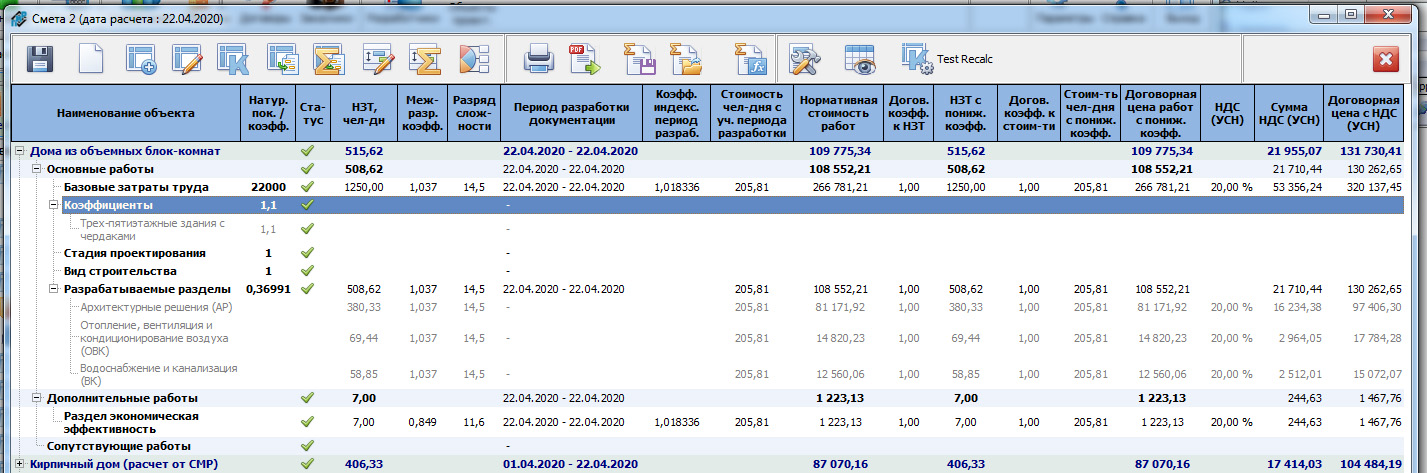Click the 0,849 coefficient cell

tap(422, 422)
